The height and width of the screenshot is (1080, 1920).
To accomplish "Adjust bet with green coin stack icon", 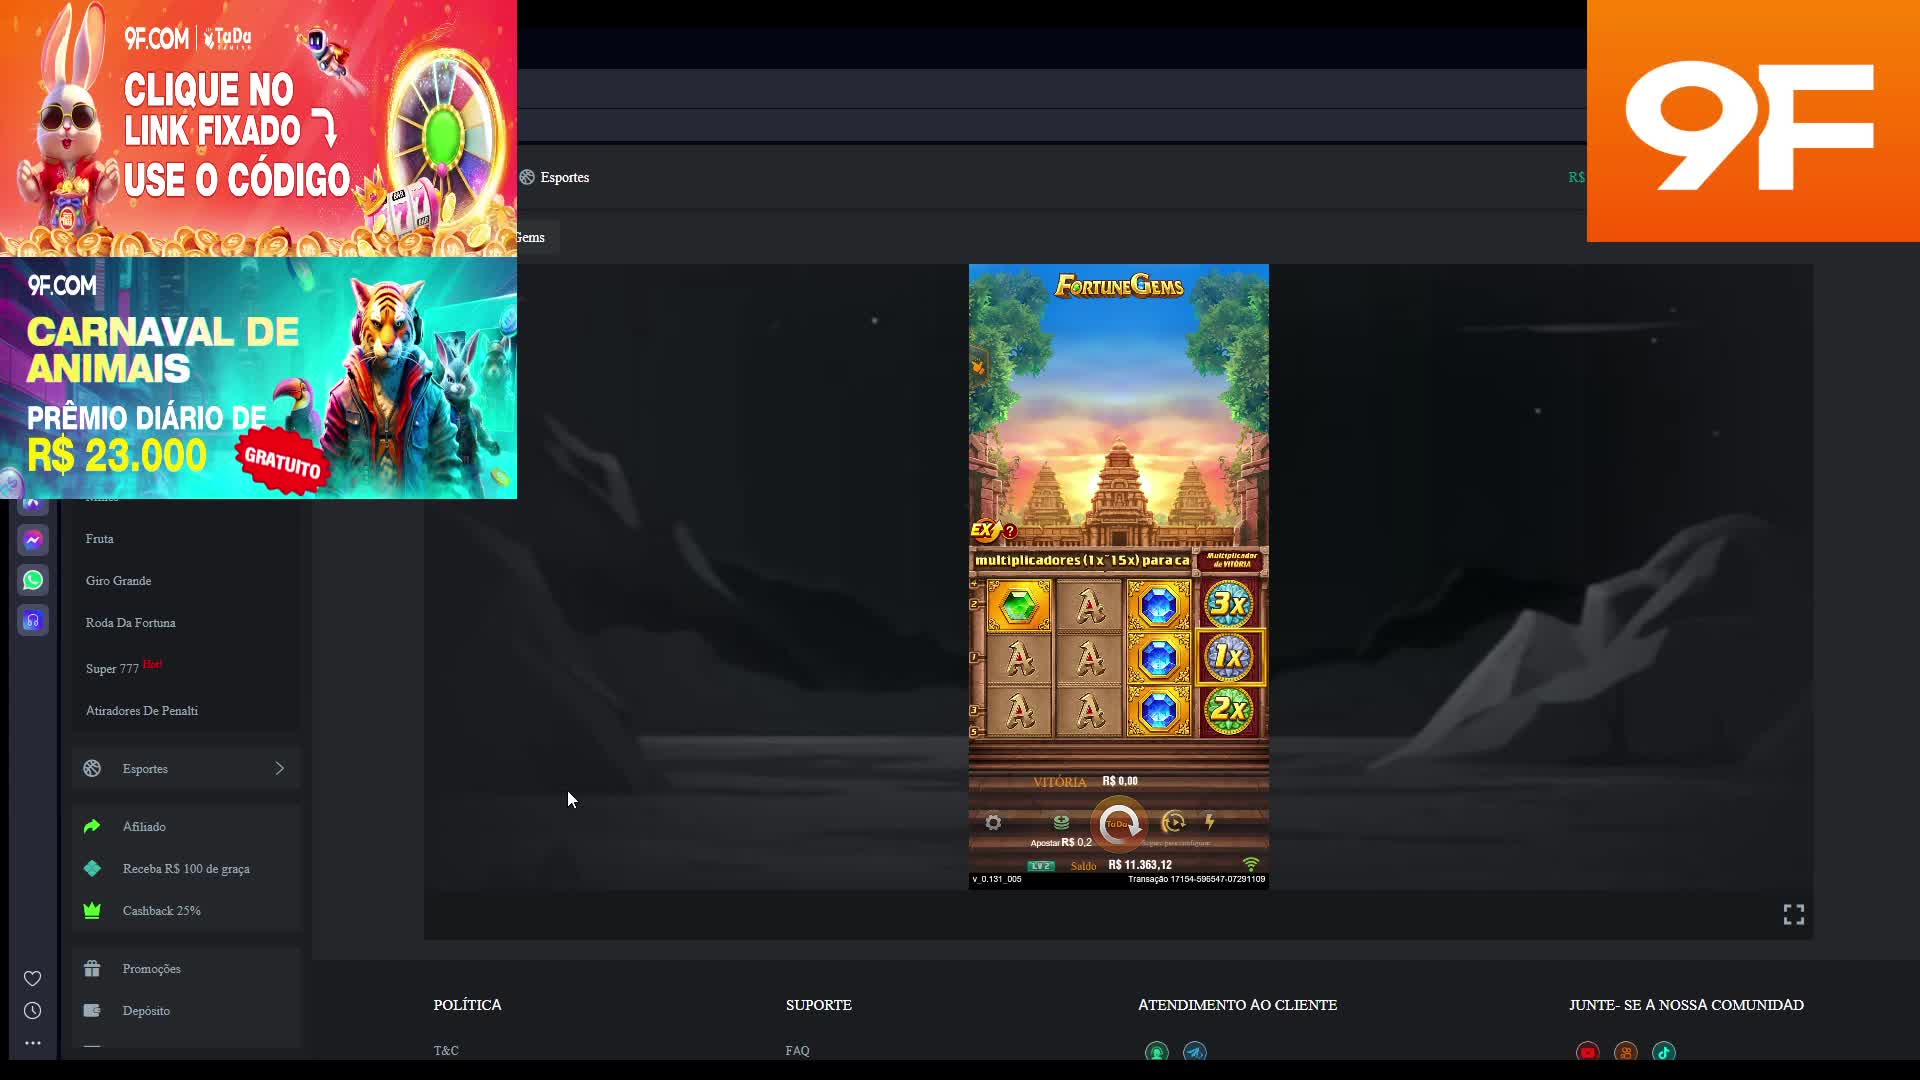I will point(1061,822).
